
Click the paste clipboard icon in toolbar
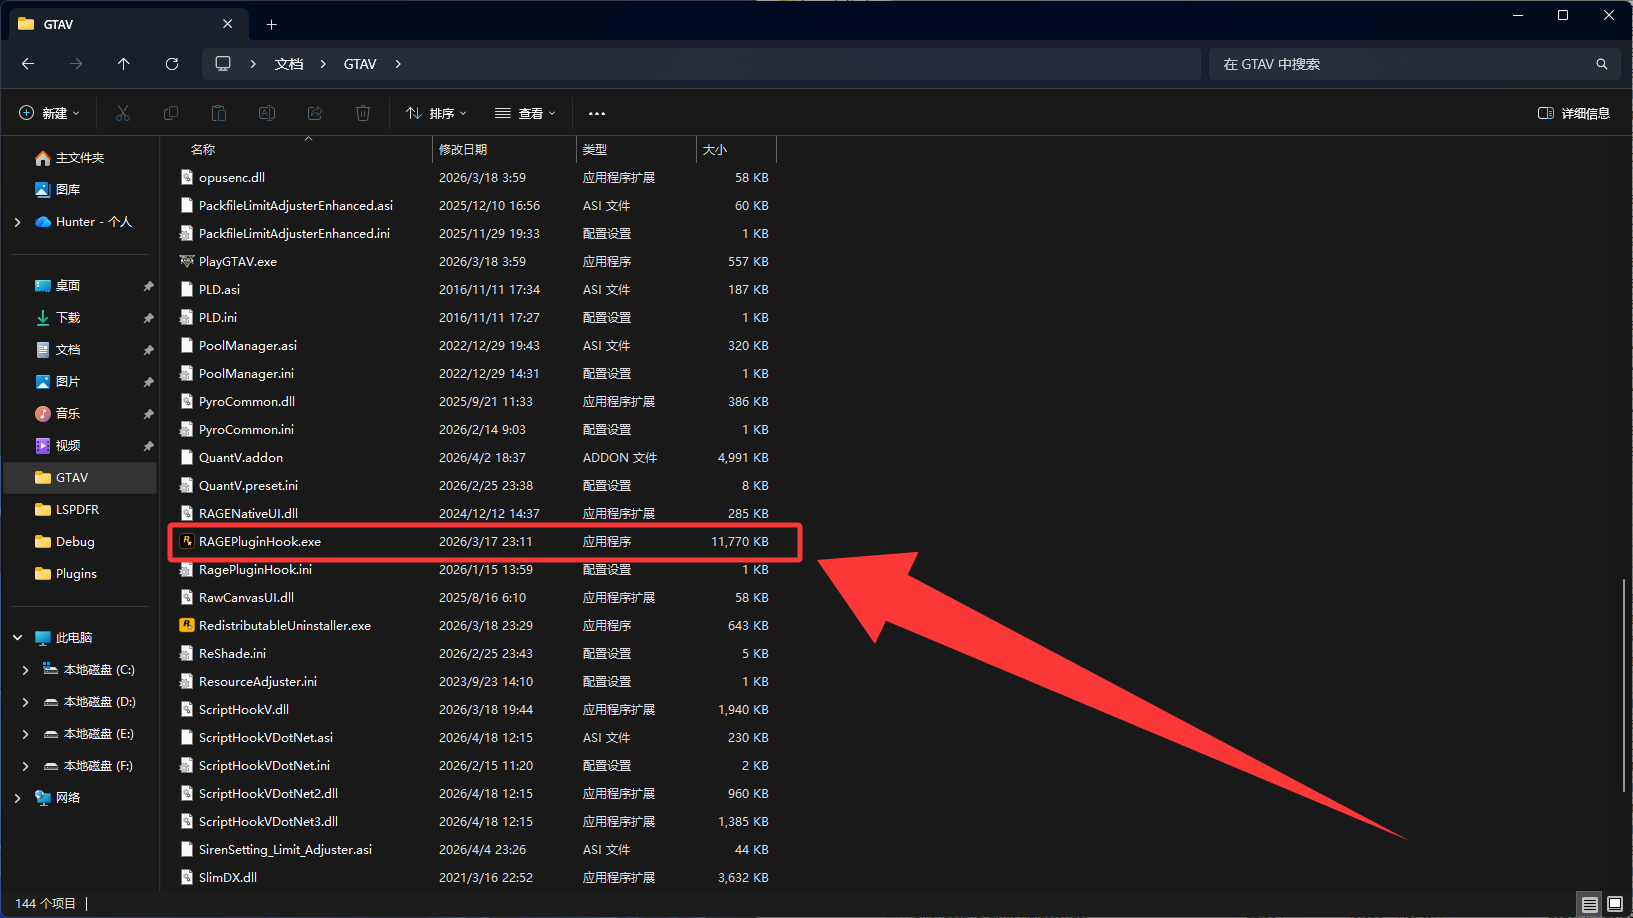(x=219, y=113)
